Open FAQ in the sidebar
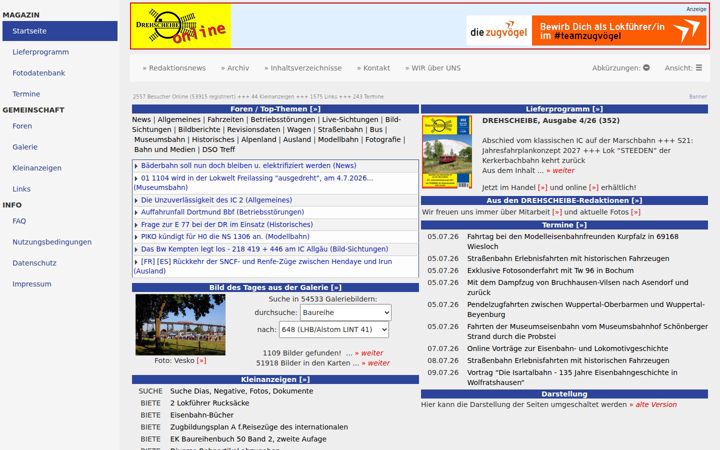Screen dimensions: 720x450 (19, 221)
